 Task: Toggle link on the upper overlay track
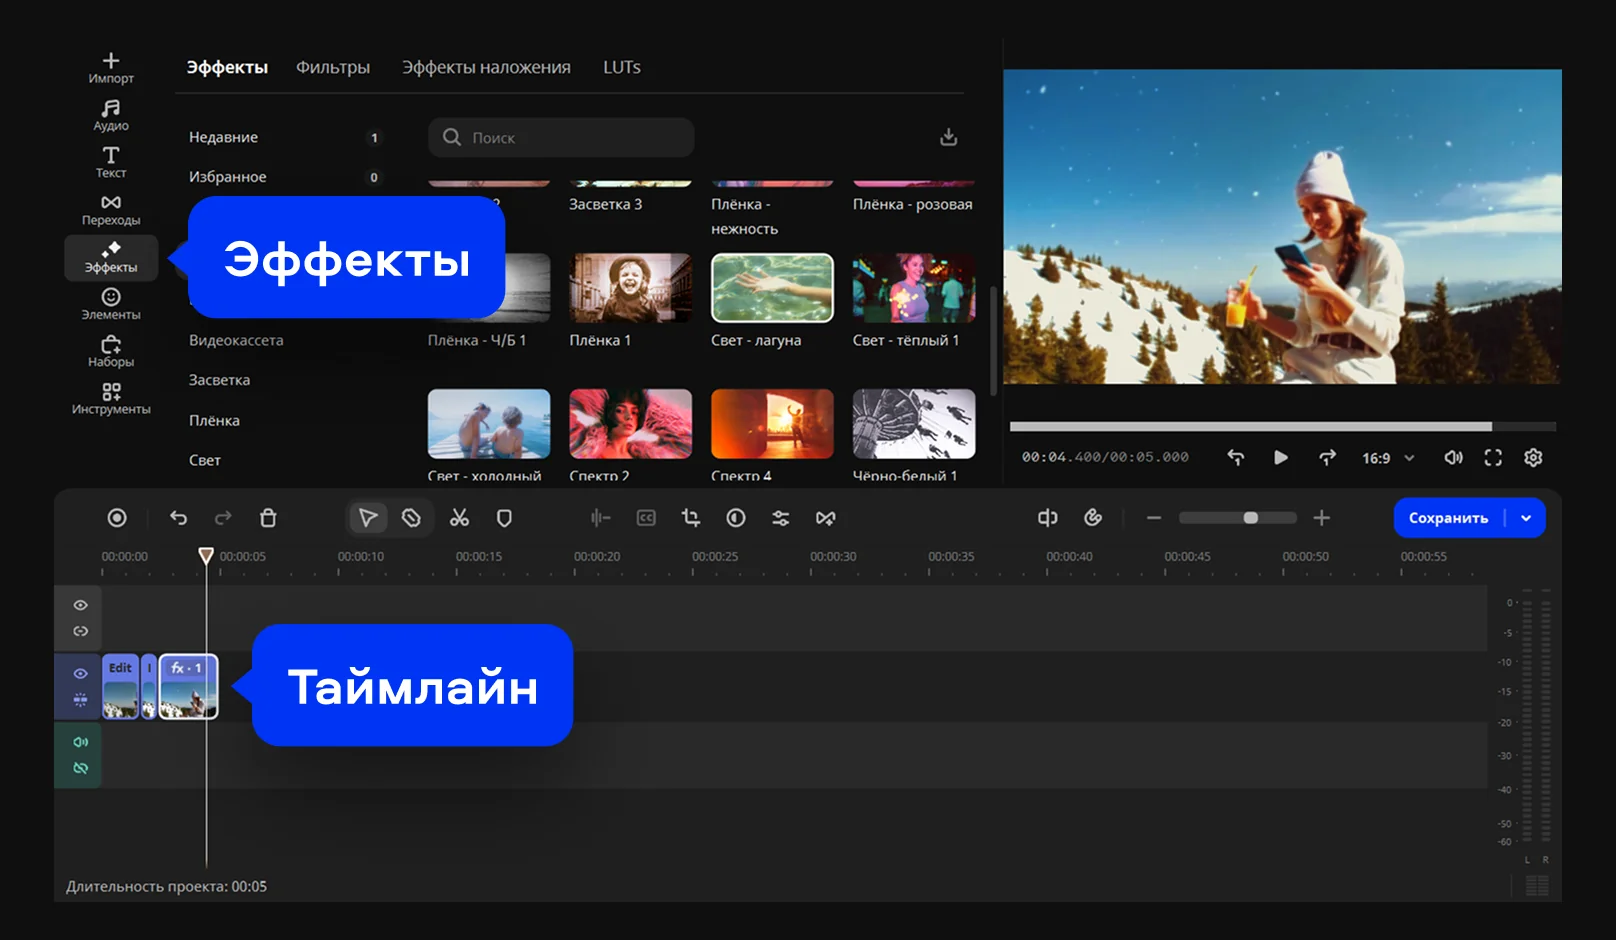pyautogui.click(x=81, y=631)
